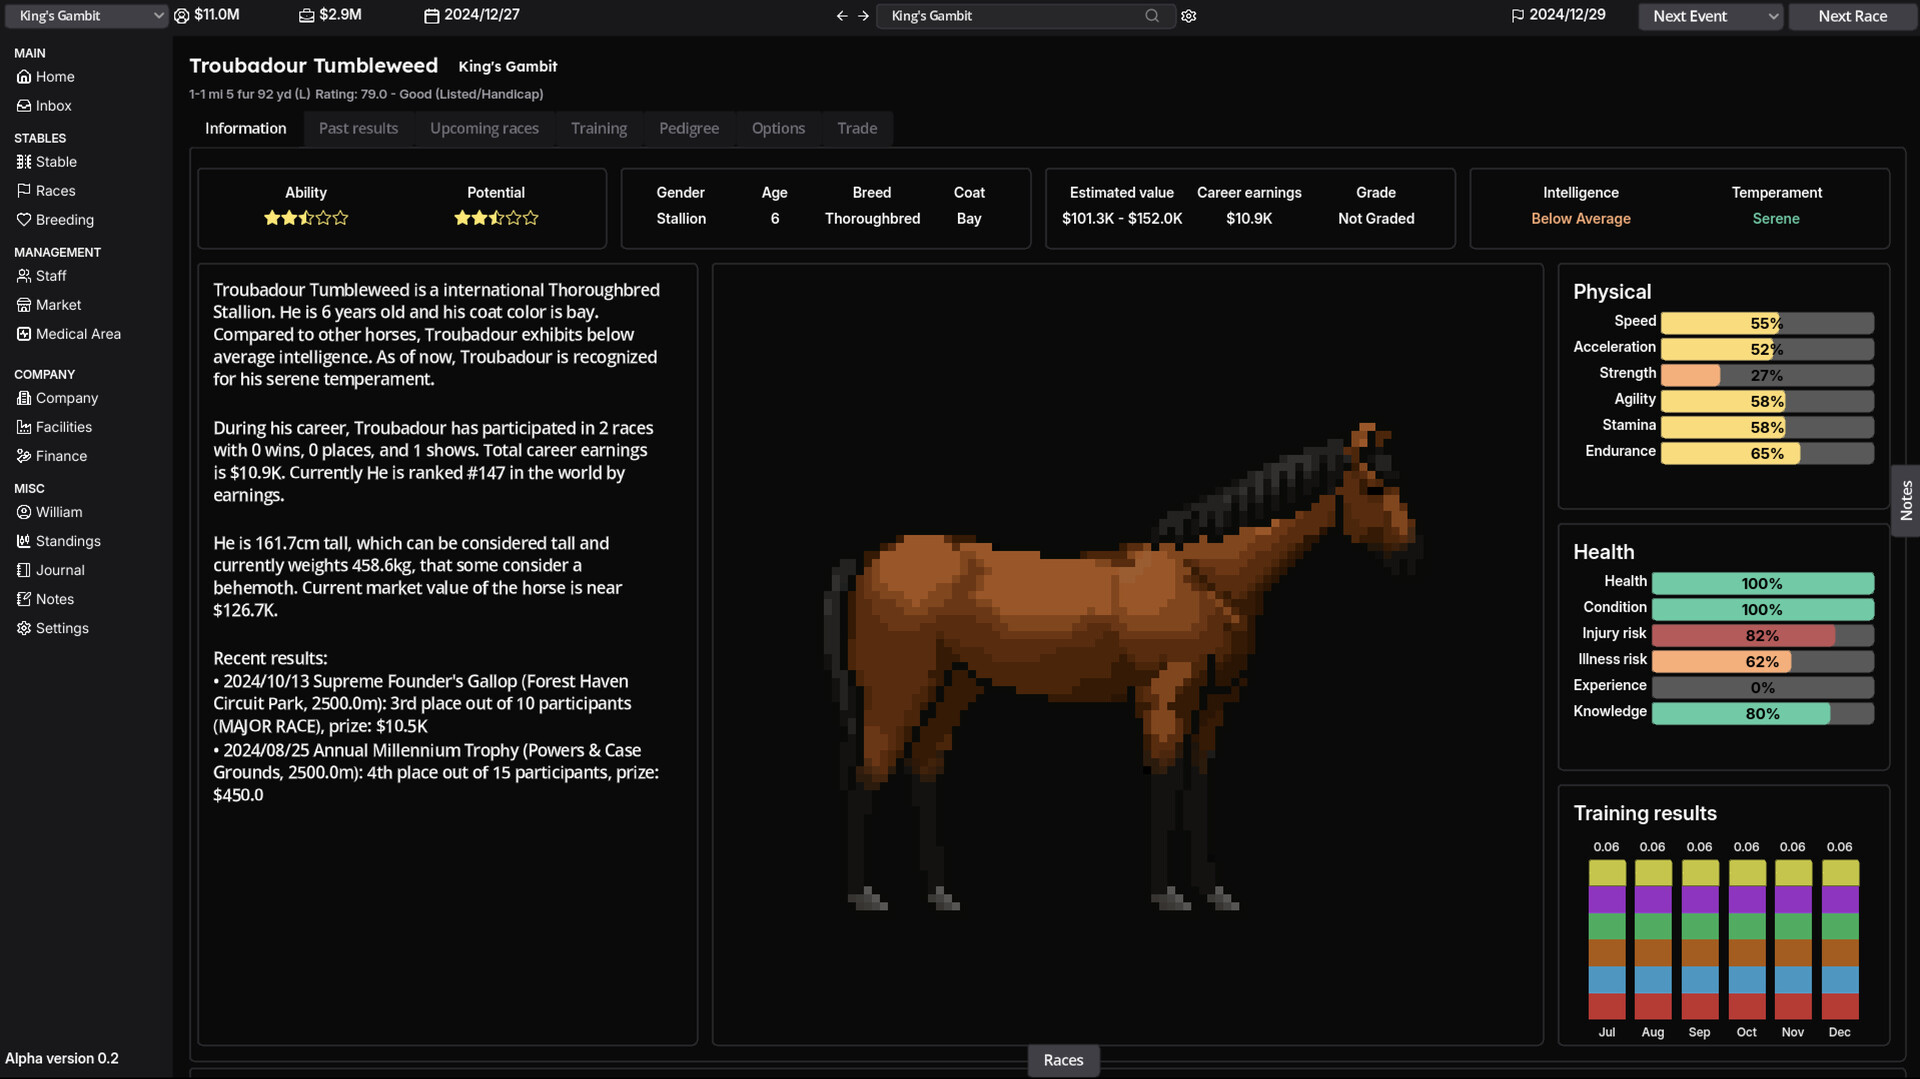Open the Notes side panel tab
1920x1079 pixels.
click(1906, 500)
